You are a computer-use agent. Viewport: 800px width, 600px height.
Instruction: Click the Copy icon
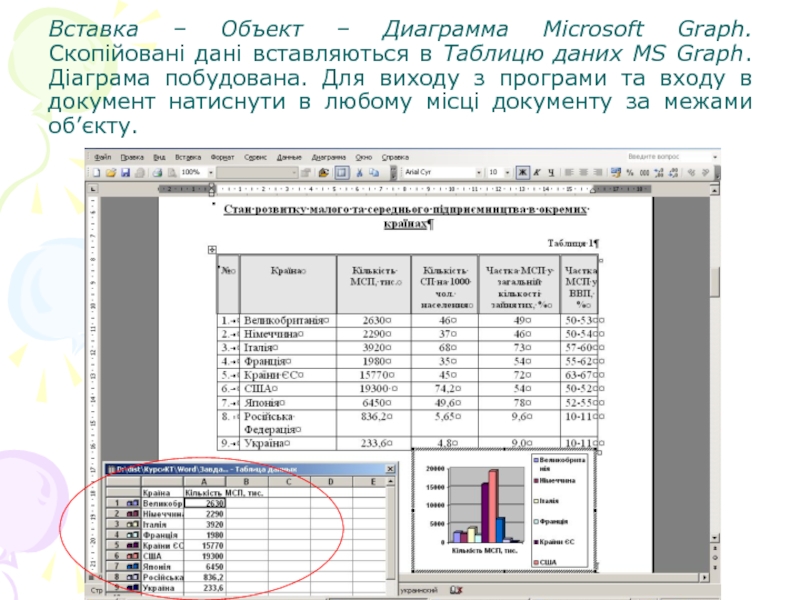[x=374, y=173]
